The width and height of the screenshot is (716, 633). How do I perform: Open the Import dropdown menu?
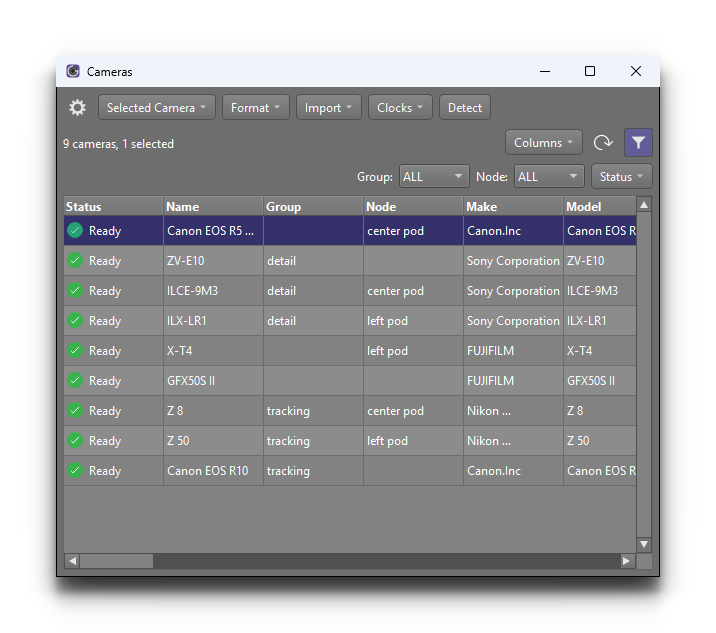pyautogui.click(x=329, y=108)
